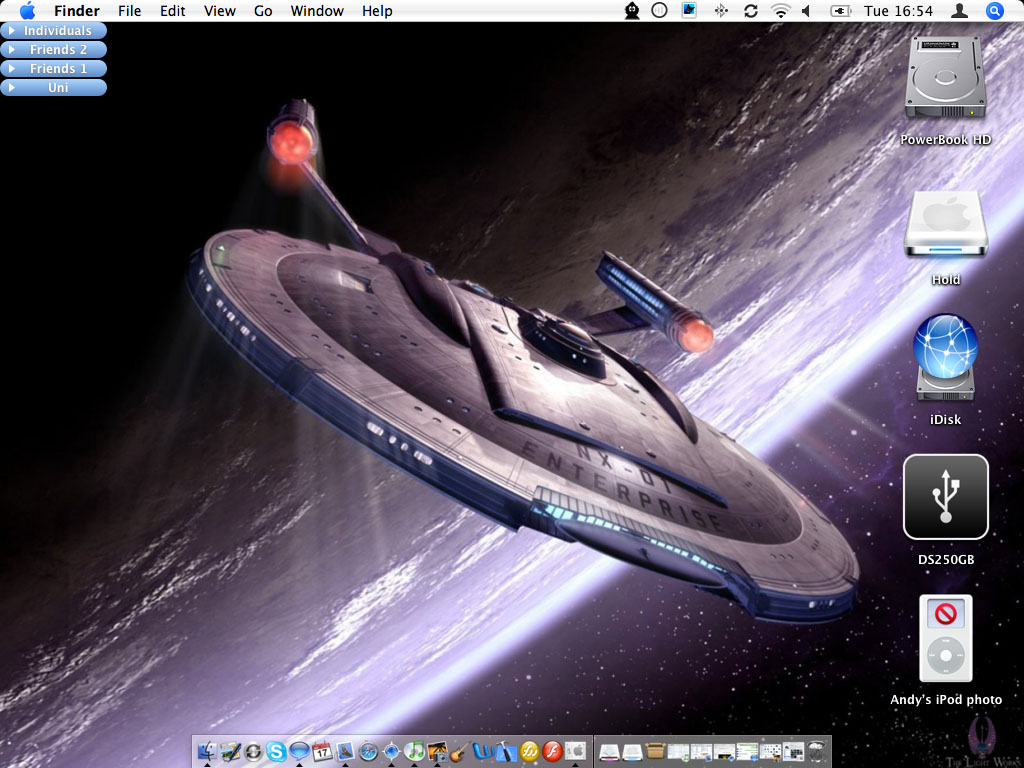Launch iTunes from the Dock

click(414, 751)
